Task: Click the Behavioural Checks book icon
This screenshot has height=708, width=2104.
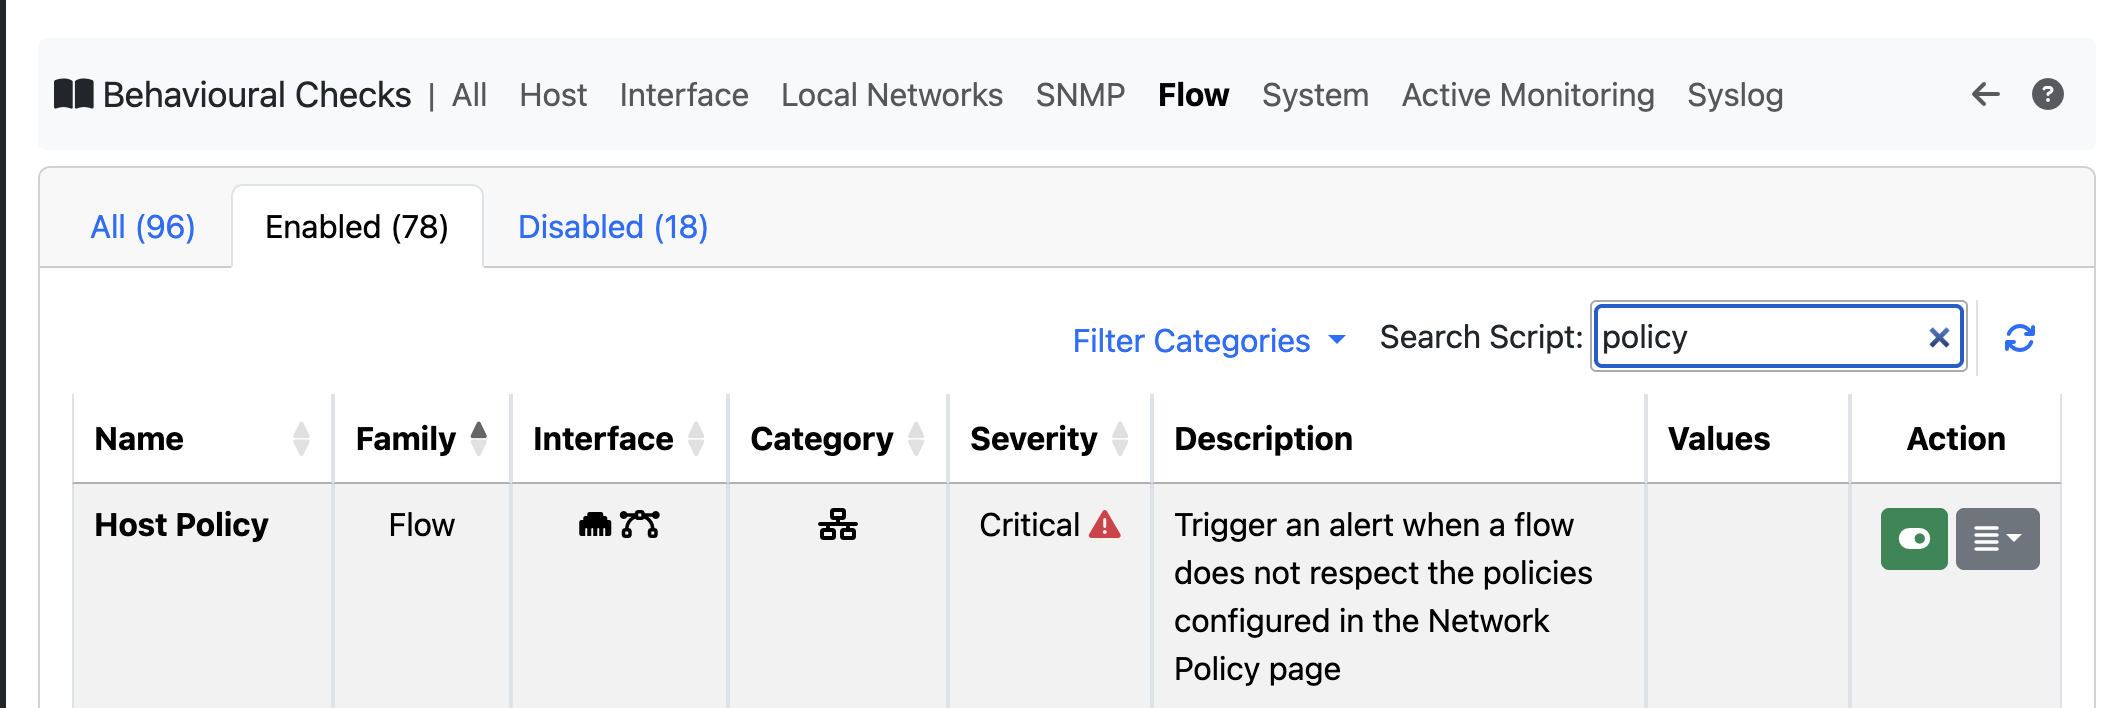Action: [x=74, y=94]
